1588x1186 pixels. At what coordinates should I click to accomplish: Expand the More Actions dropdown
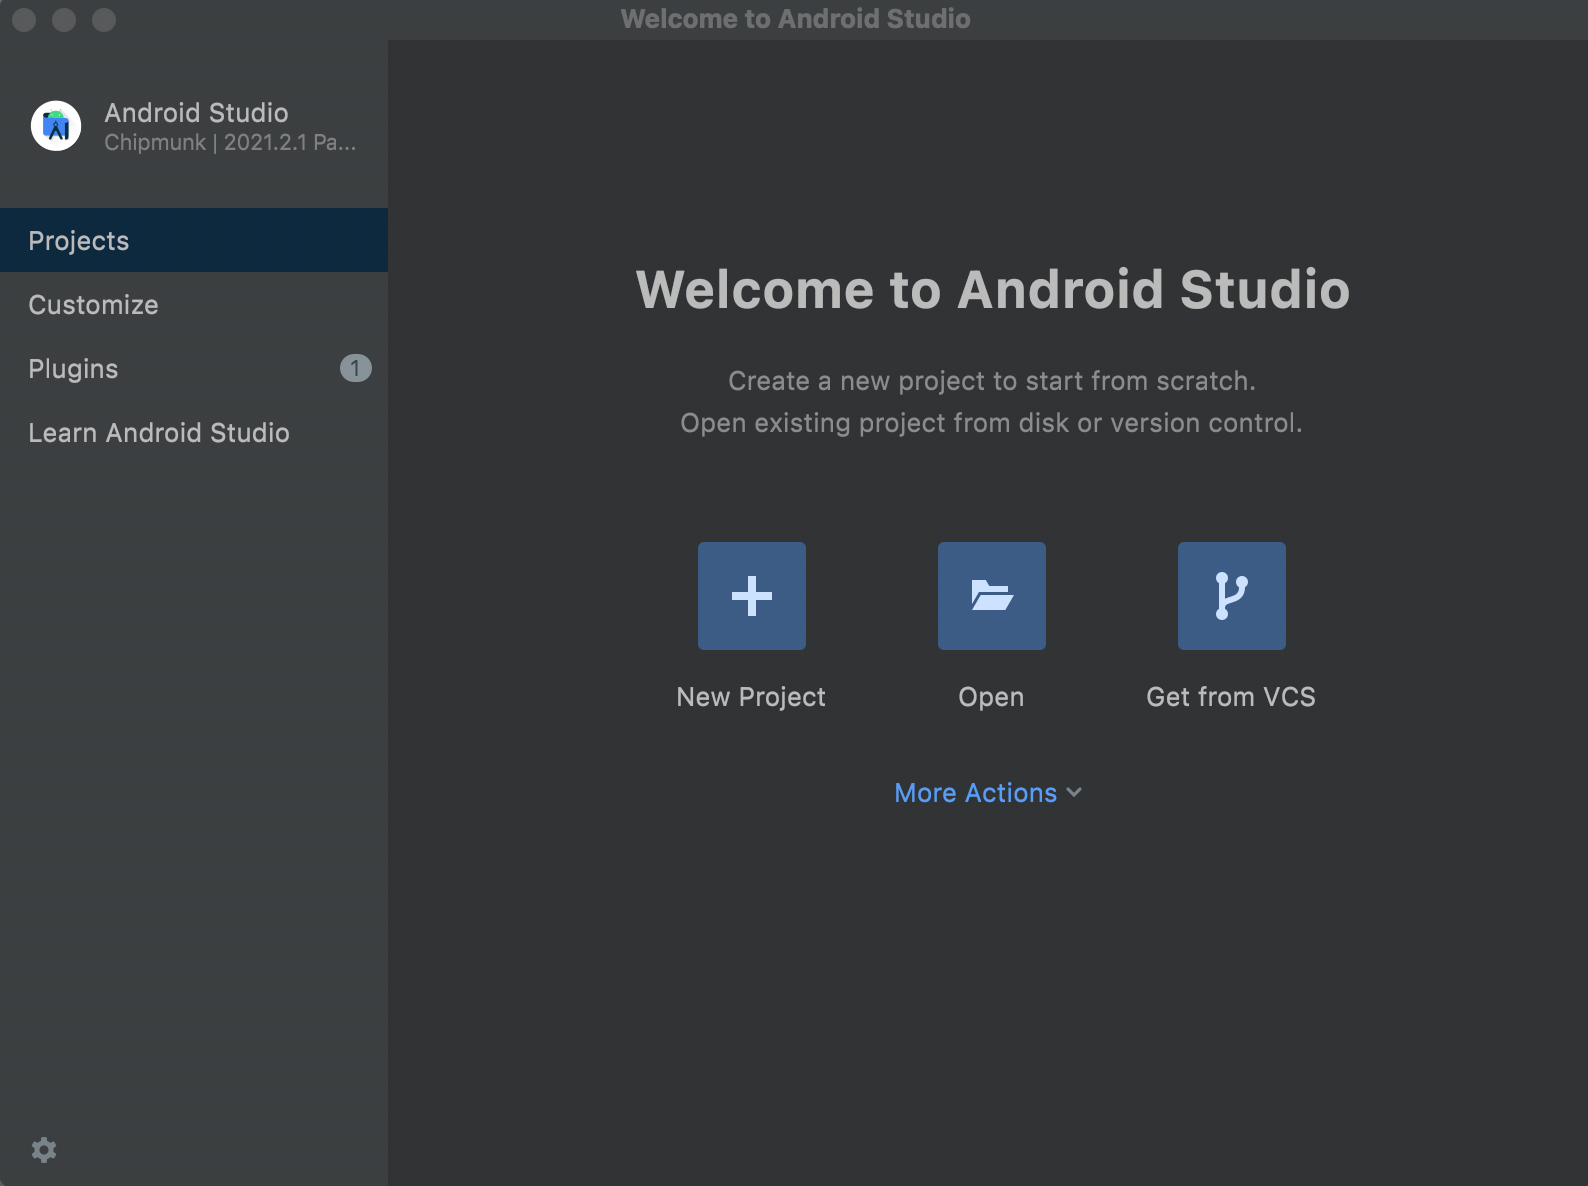(988, 793)
